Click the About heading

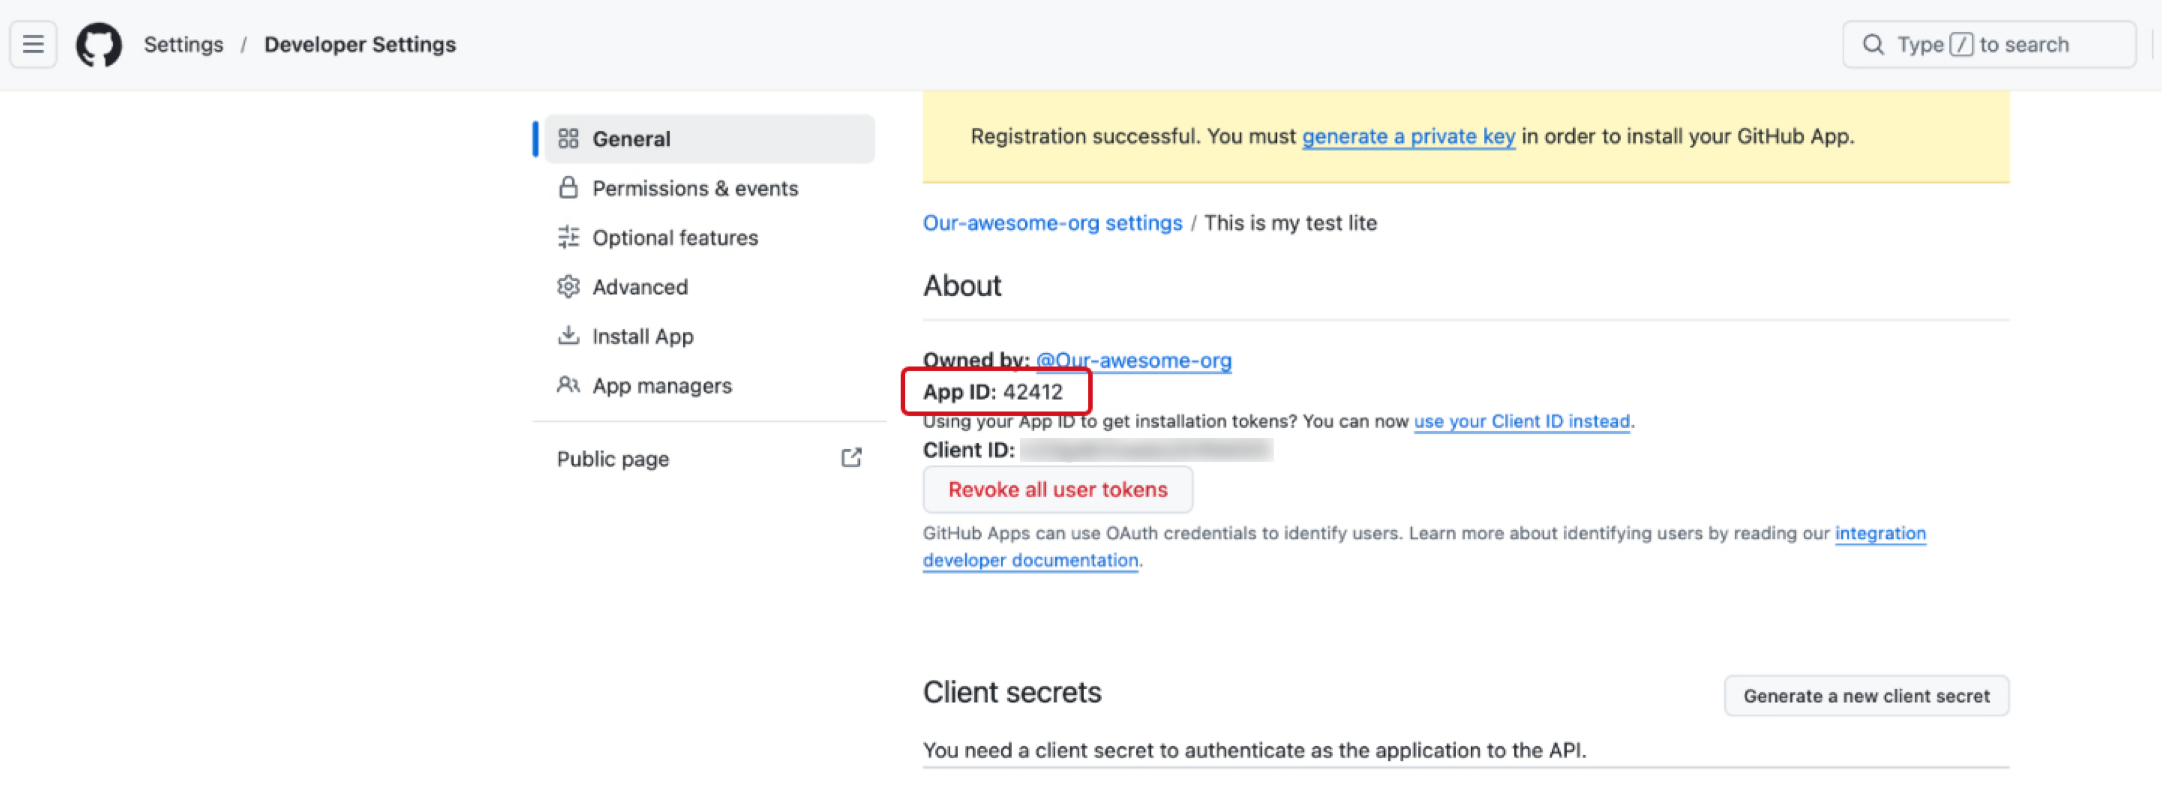[x=962, y=286]
